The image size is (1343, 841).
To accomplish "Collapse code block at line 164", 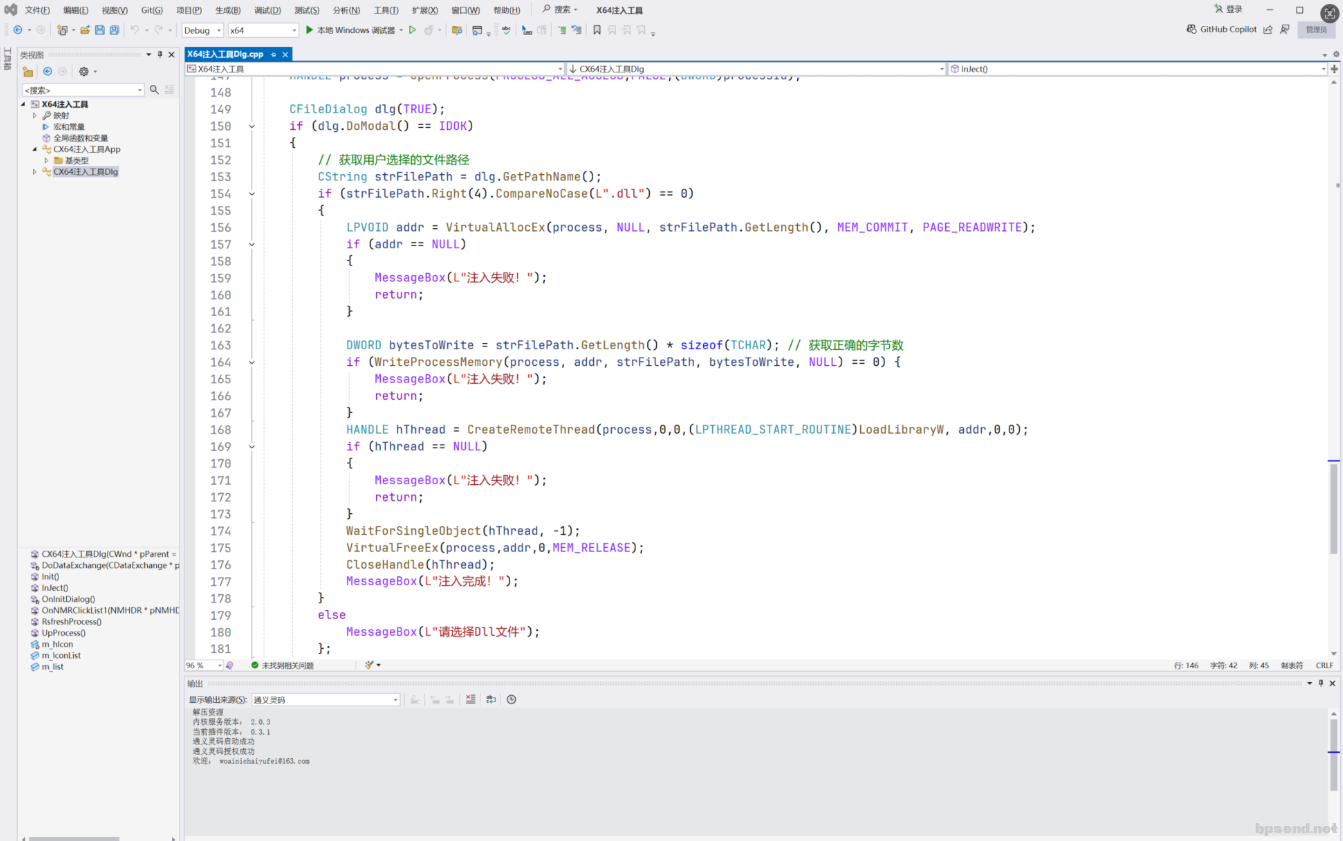I will pyautogui.click(x=252, y=362).
